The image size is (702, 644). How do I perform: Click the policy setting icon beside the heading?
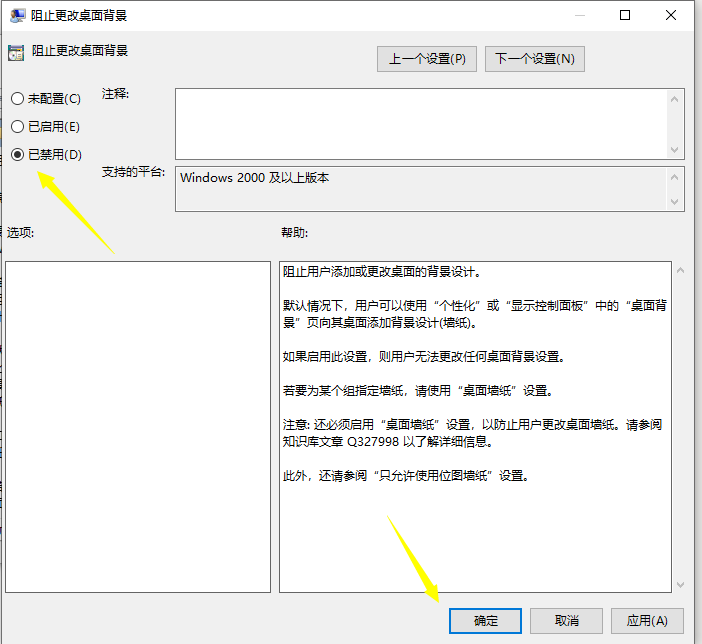[x=15, y=54]
